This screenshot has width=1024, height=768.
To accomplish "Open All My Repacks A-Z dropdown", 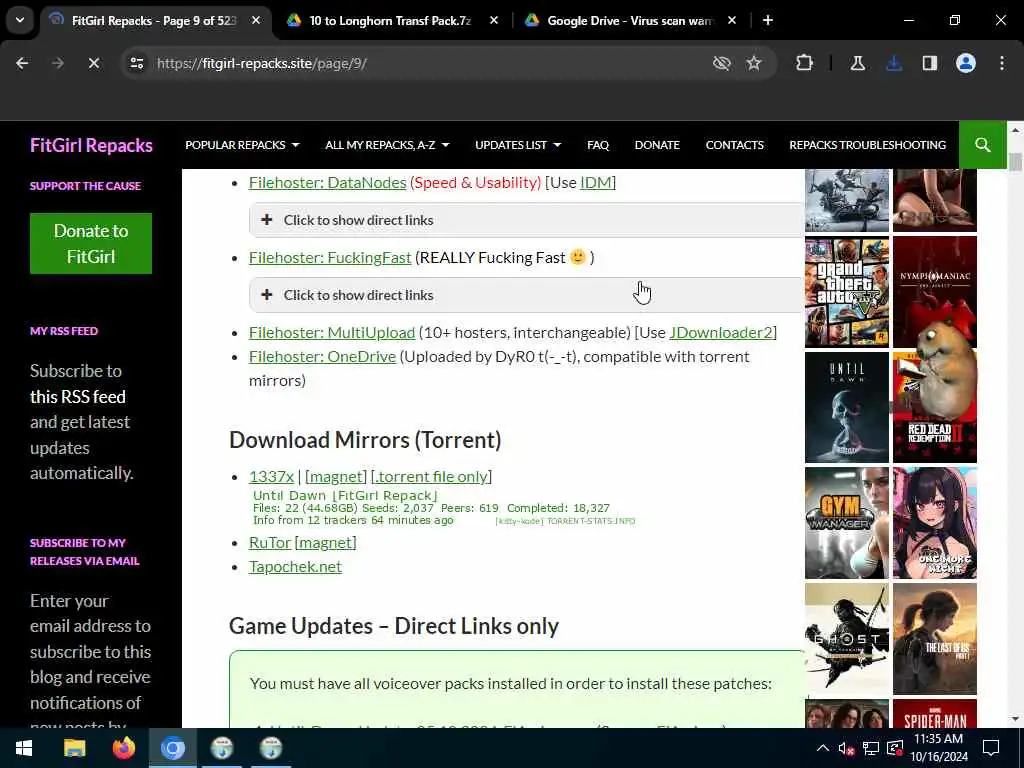I will click(387, 145).
